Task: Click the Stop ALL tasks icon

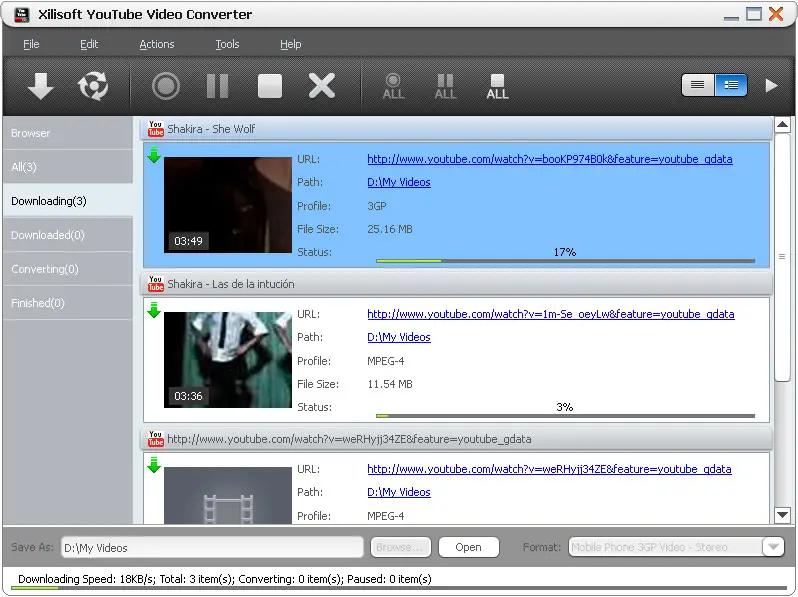Action: pyautogui.click(x=497, y=87)
